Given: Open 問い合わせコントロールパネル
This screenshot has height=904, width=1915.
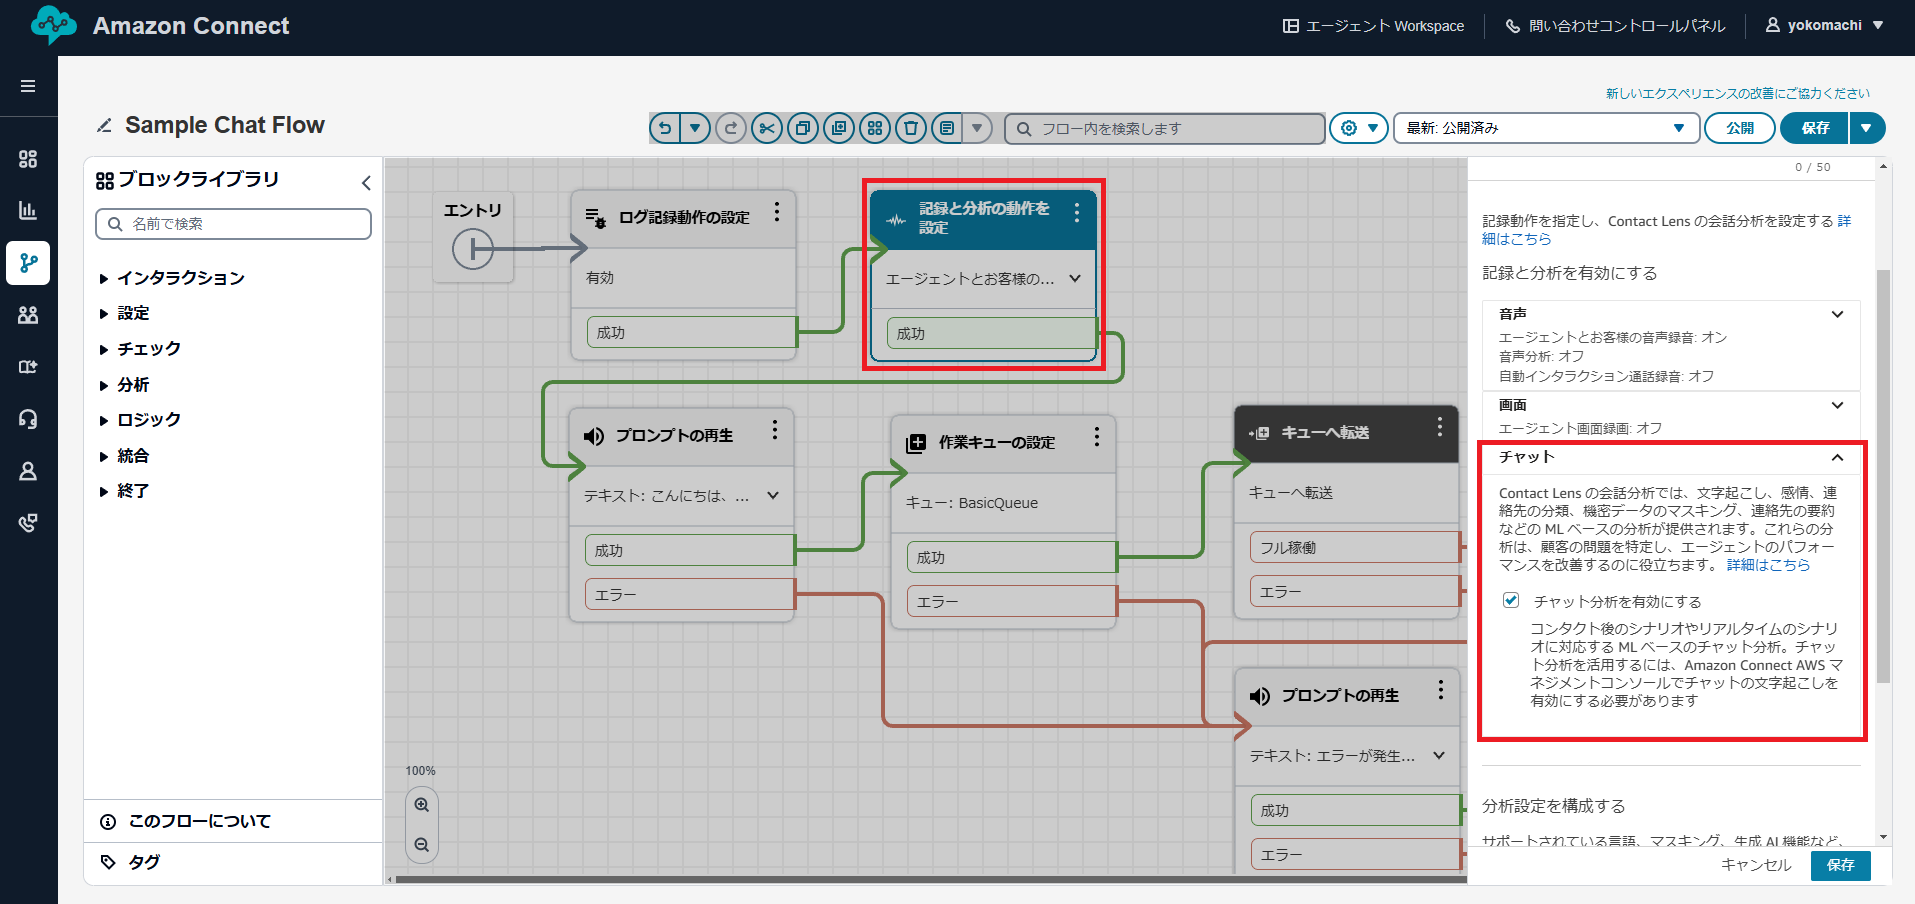Looking at the screenshot, I should tap(1615, 26).
